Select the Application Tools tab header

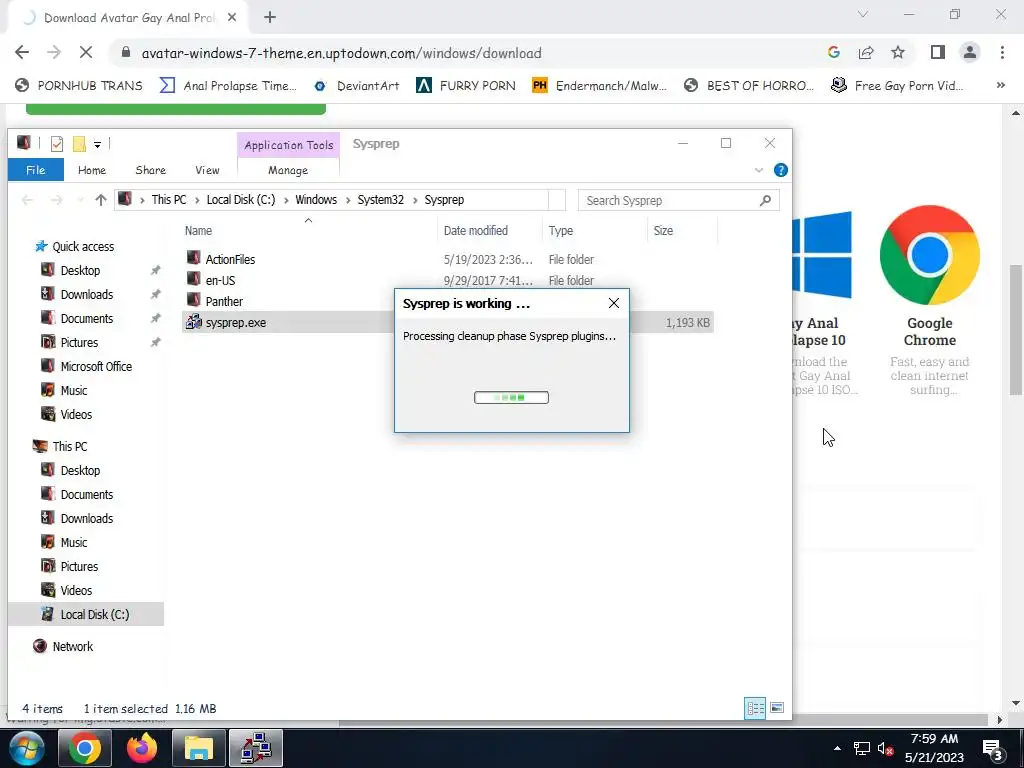click(289, 145)
